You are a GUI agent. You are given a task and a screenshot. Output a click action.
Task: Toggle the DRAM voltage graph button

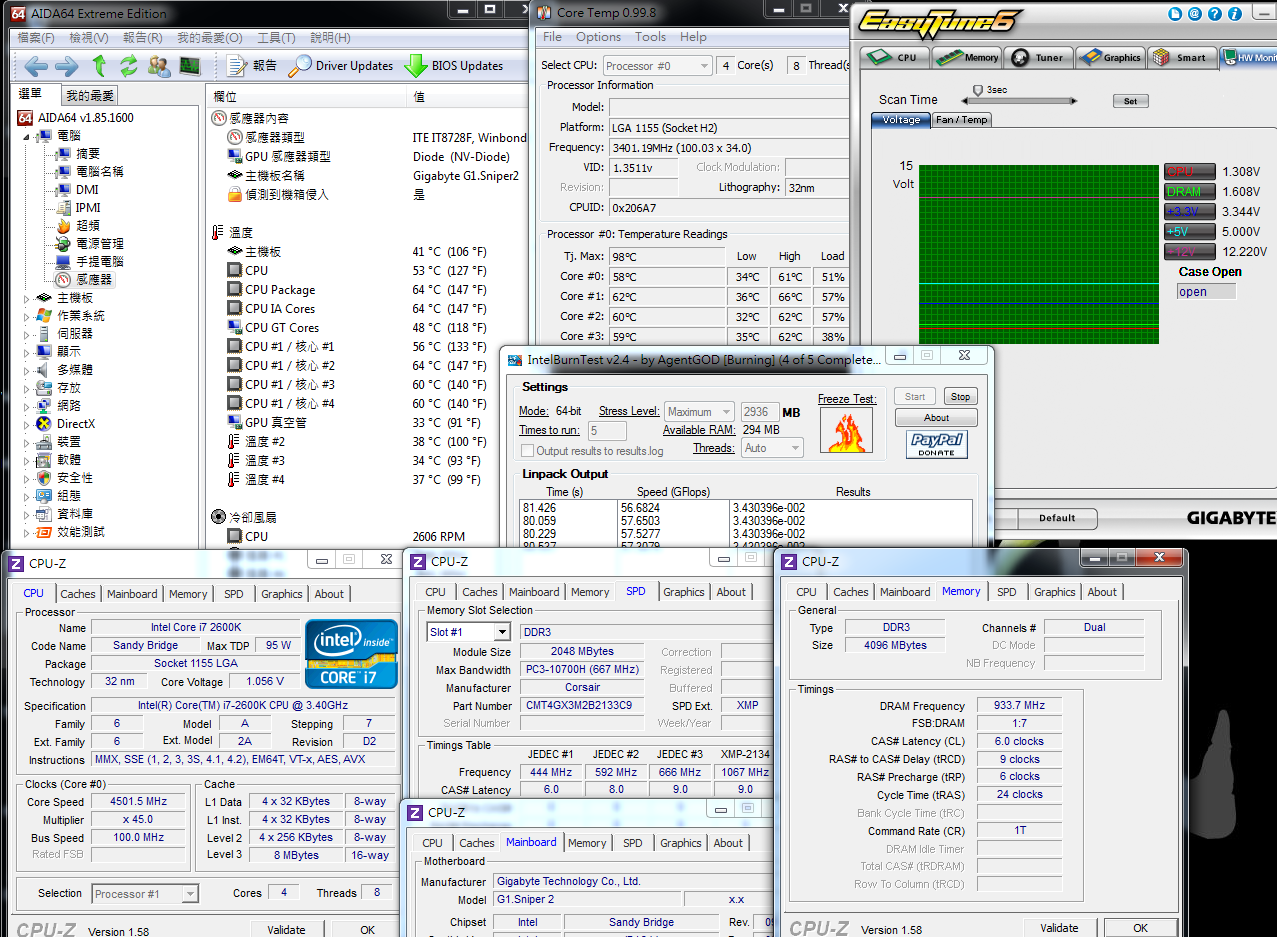(1190, 192)
